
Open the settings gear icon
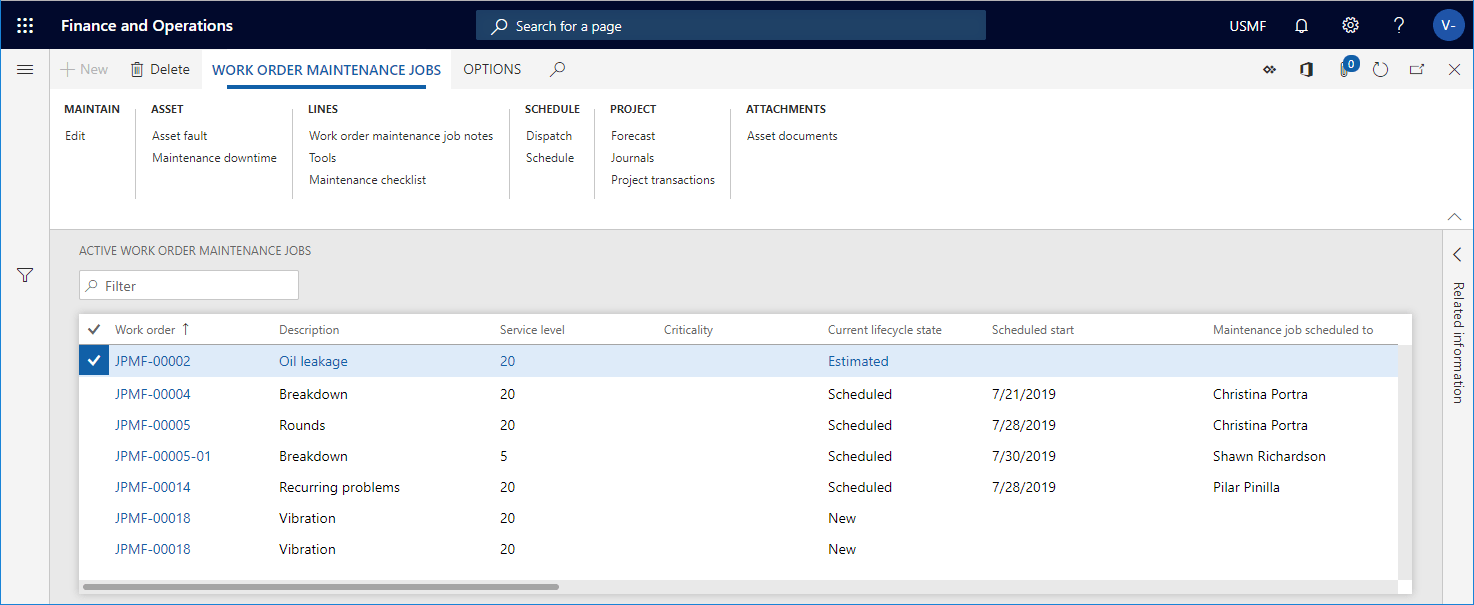pos(1350,26)
